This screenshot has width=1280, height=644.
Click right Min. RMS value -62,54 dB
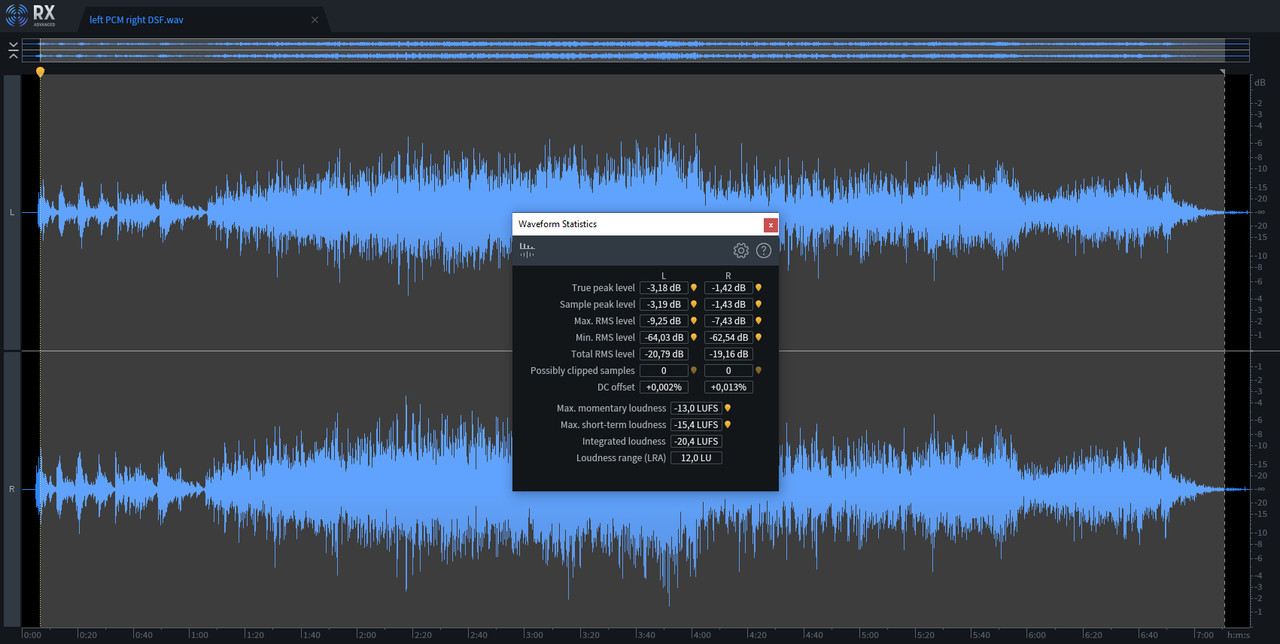pyautogui.click(x=729, y=337)
